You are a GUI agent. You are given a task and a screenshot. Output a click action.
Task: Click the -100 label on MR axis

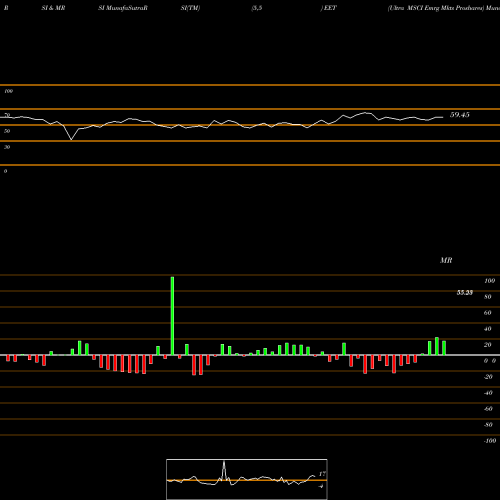(x=490, y=441)
